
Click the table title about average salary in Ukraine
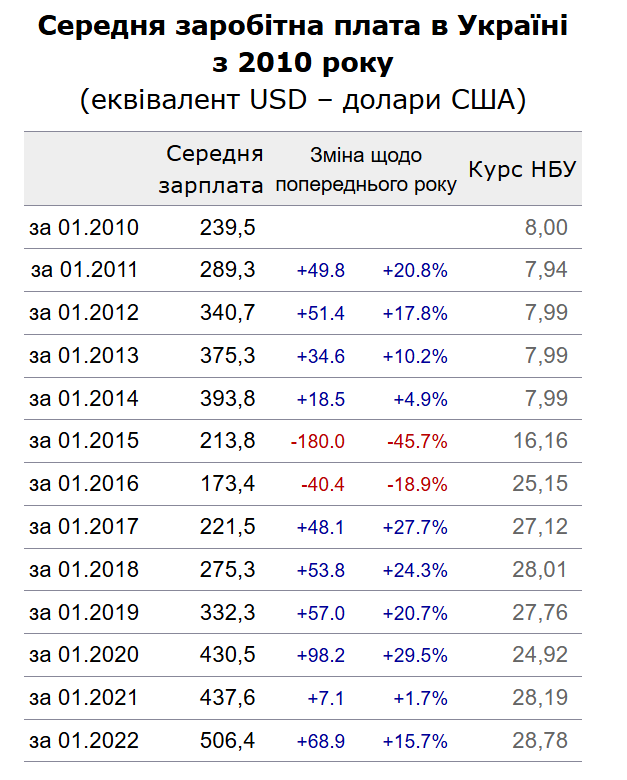click(302, 44)
